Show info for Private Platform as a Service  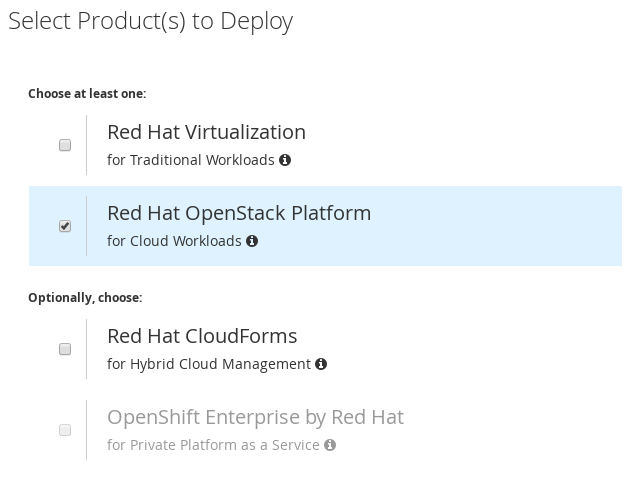tap(330, 445)
